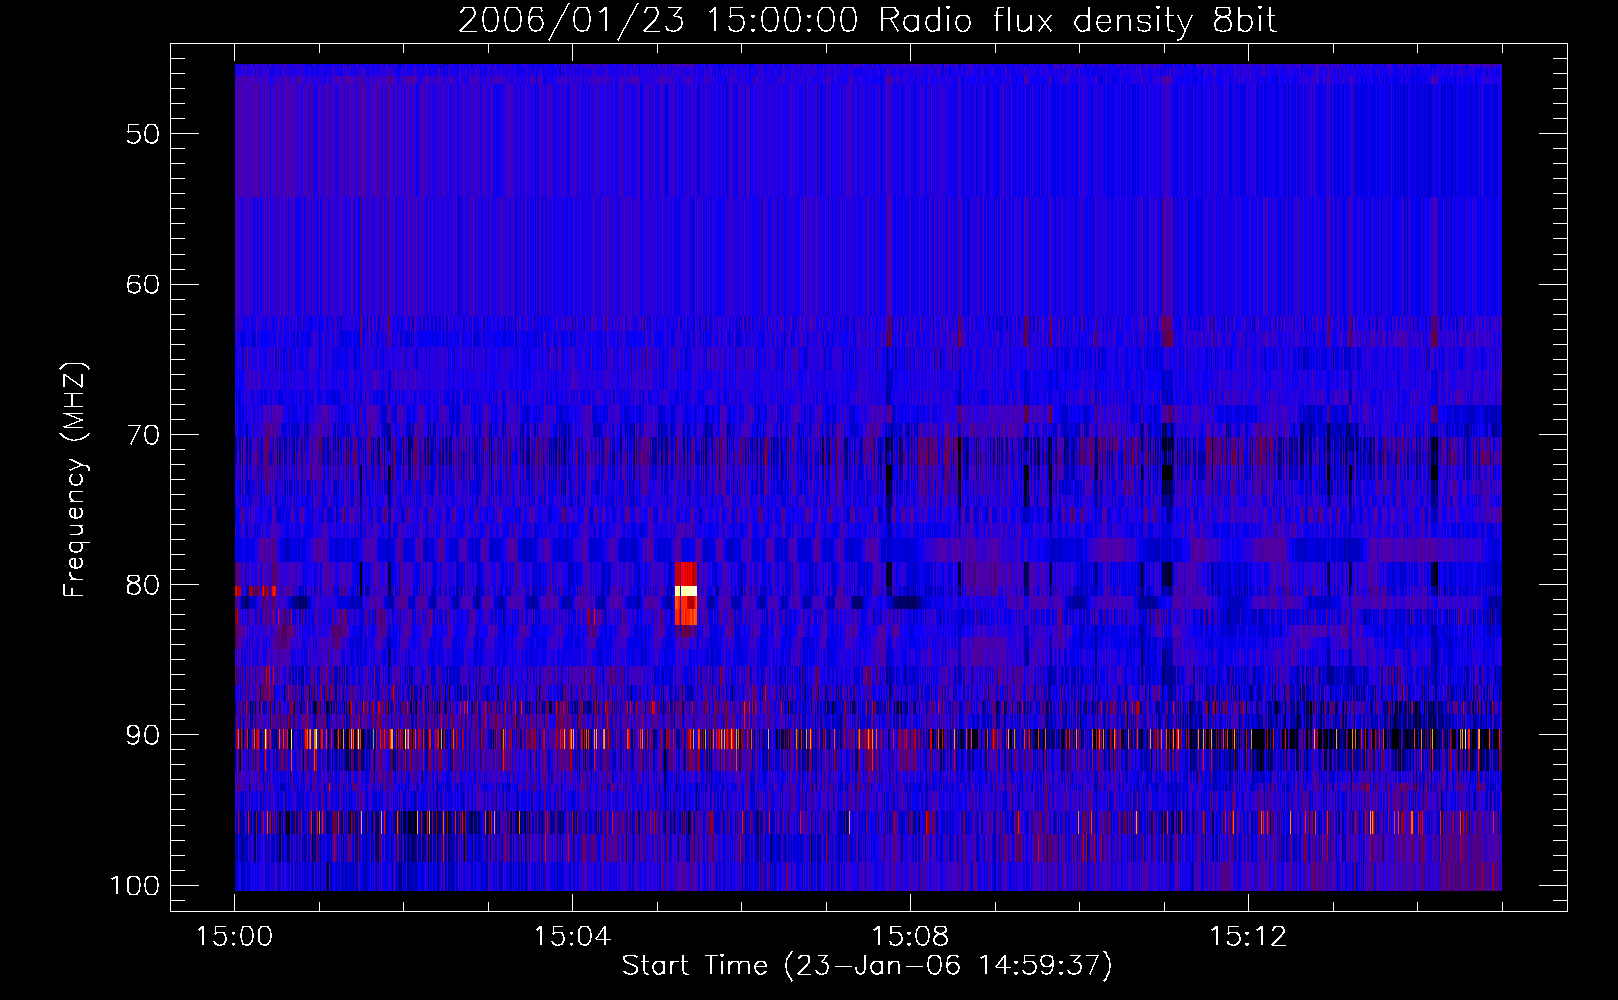Image resolution: width=1618 pixels, height=1000 pixels.
Task: Click the 100 frequency tick label
Action: click(x=135, y=886)
